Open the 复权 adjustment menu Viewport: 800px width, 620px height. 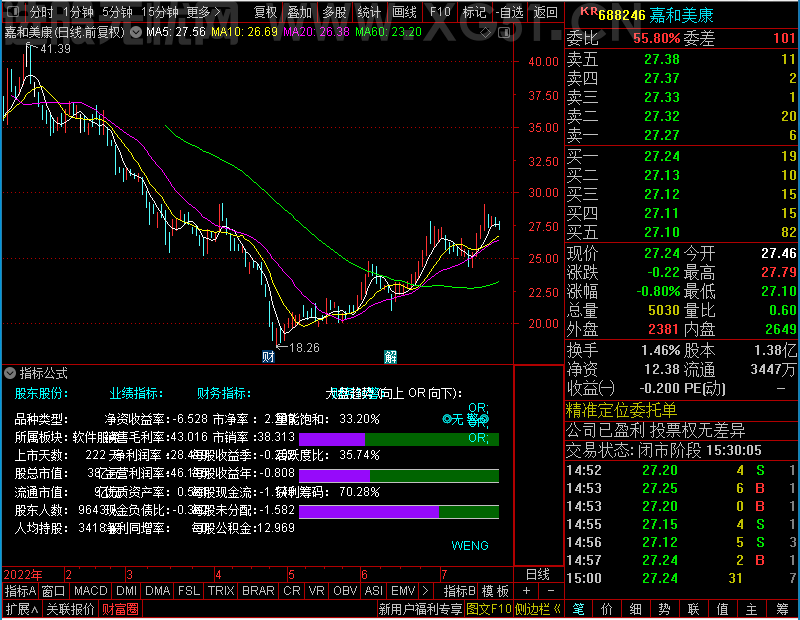coord(265,12)
